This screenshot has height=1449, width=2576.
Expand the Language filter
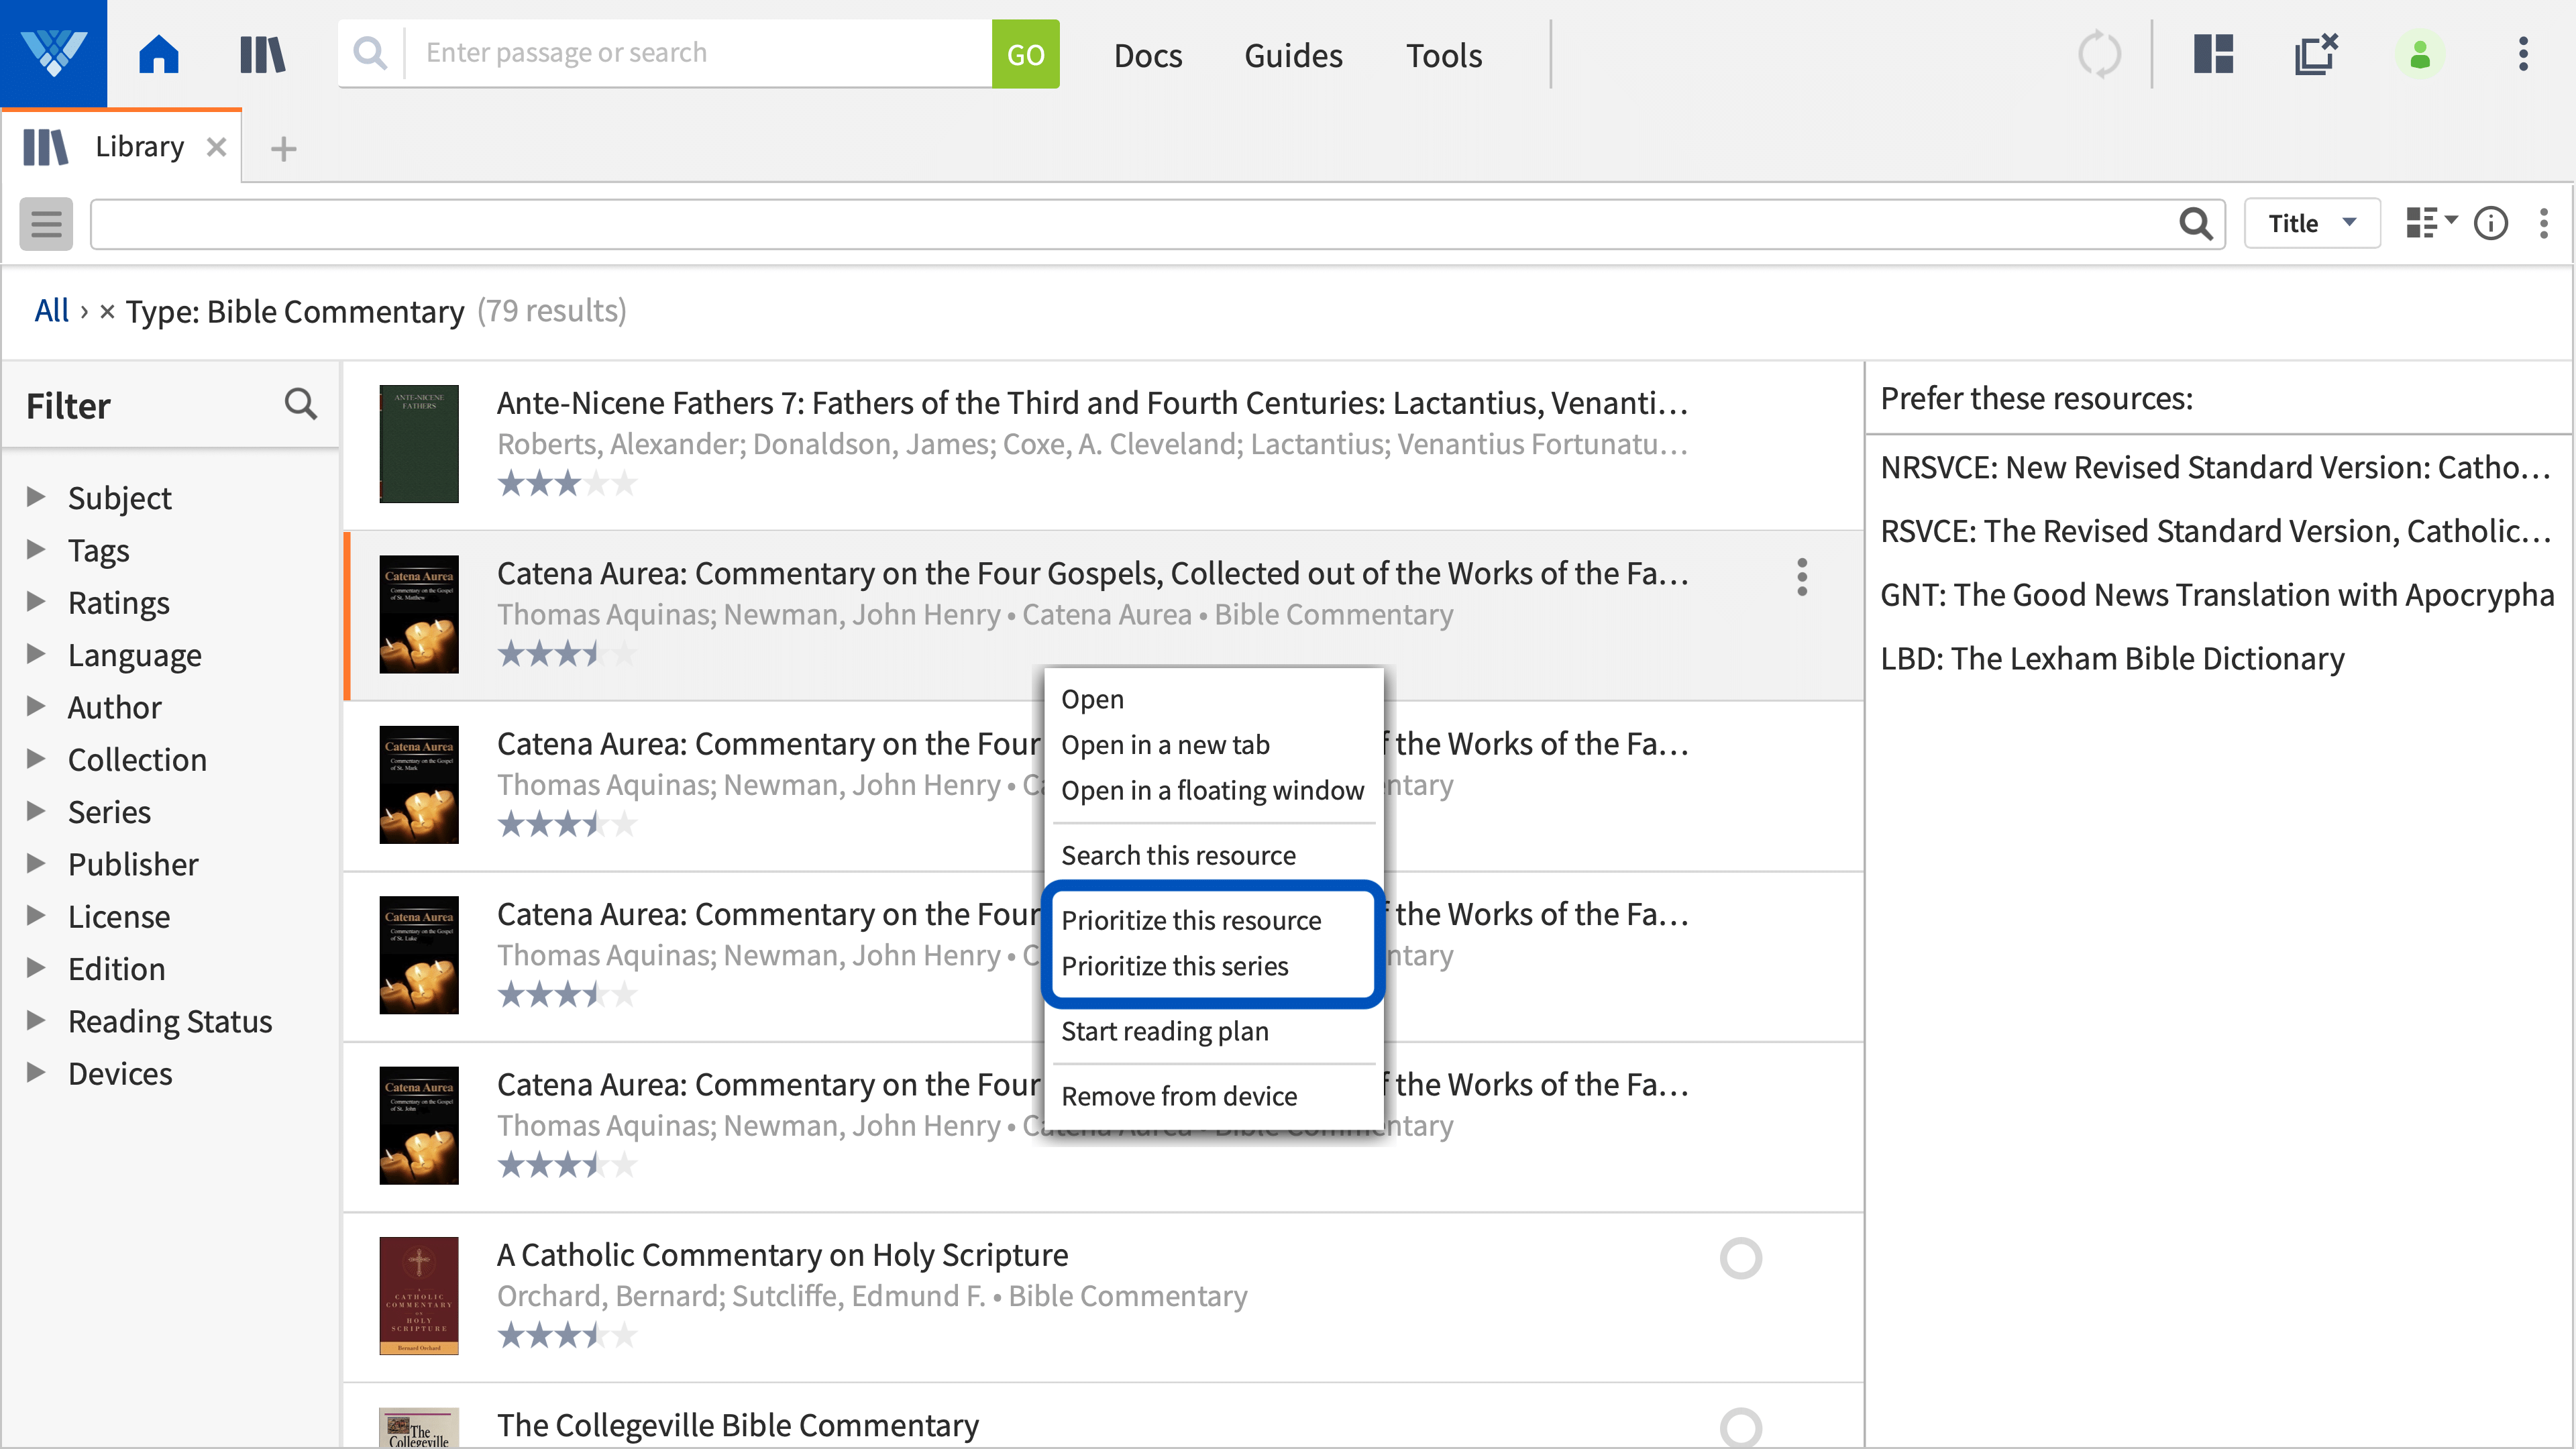coord(36,654)
